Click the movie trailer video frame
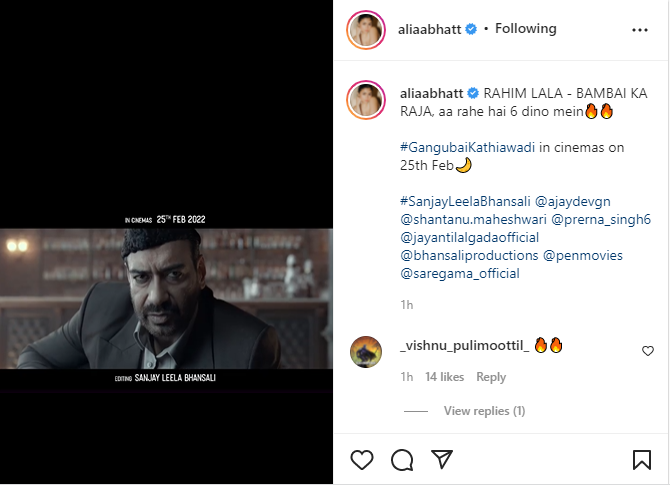The width and height of the screenshot is (670, 488). pos(166,298)
